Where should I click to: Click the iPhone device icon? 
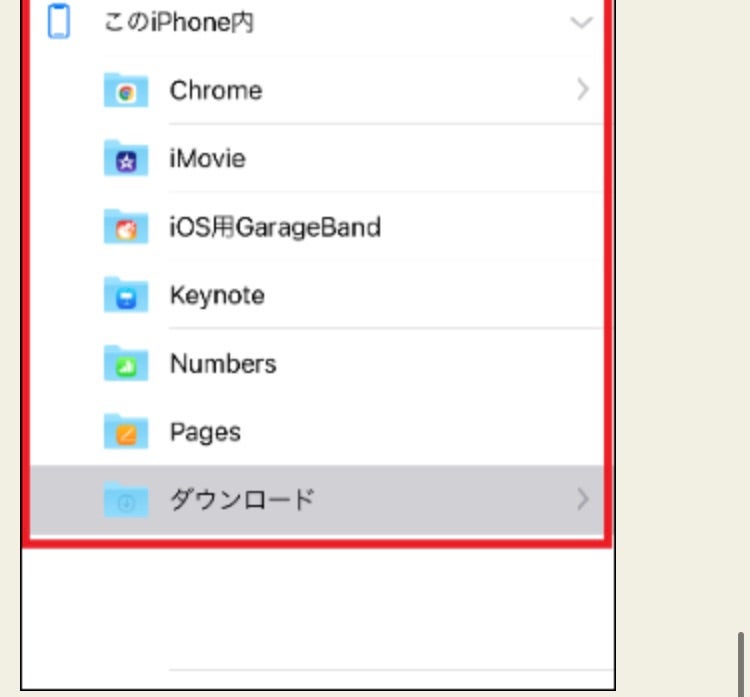pyautogui.click(x=59, y=21)
